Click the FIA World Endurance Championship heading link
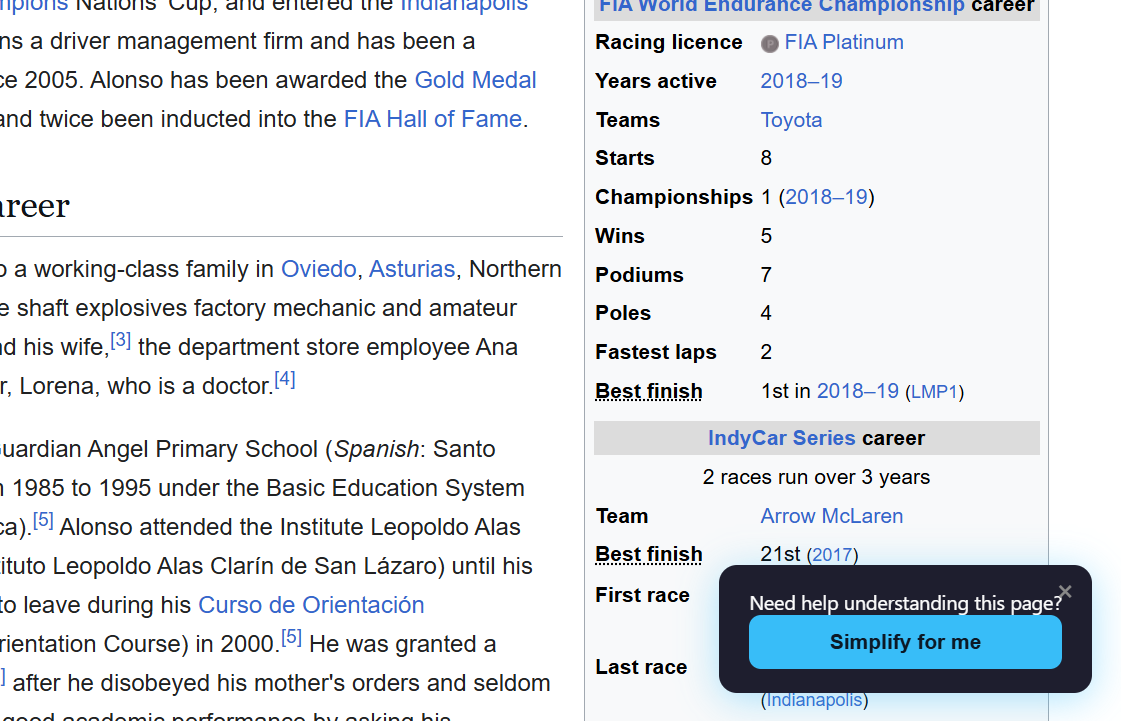Image resolution: width=1121 pixels, height=721 pixels. pyautogui.click(x=781, y=6)
